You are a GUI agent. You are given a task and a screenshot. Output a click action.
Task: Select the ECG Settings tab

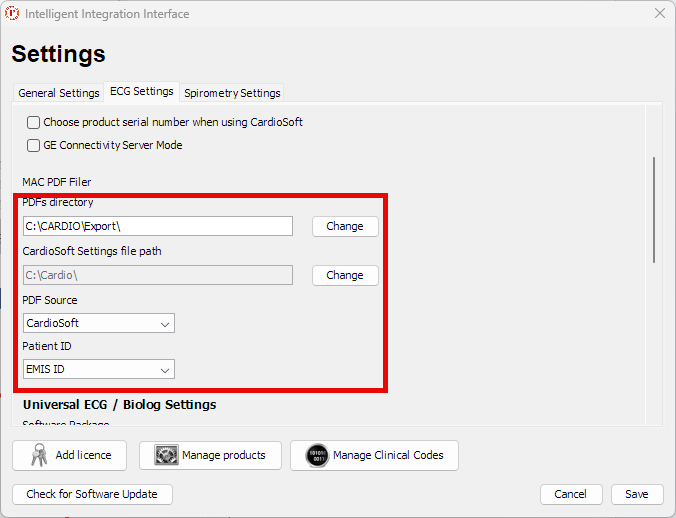(x=141, y=92)
